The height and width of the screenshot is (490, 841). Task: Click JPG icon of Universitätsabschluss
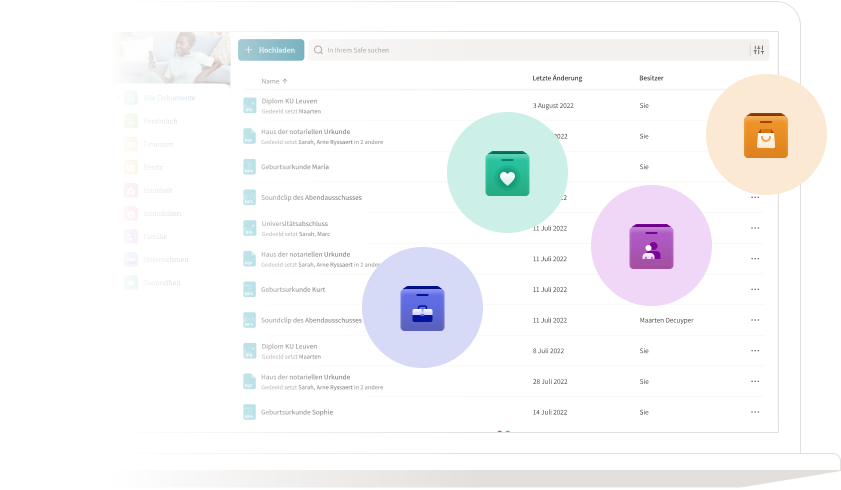249,228
